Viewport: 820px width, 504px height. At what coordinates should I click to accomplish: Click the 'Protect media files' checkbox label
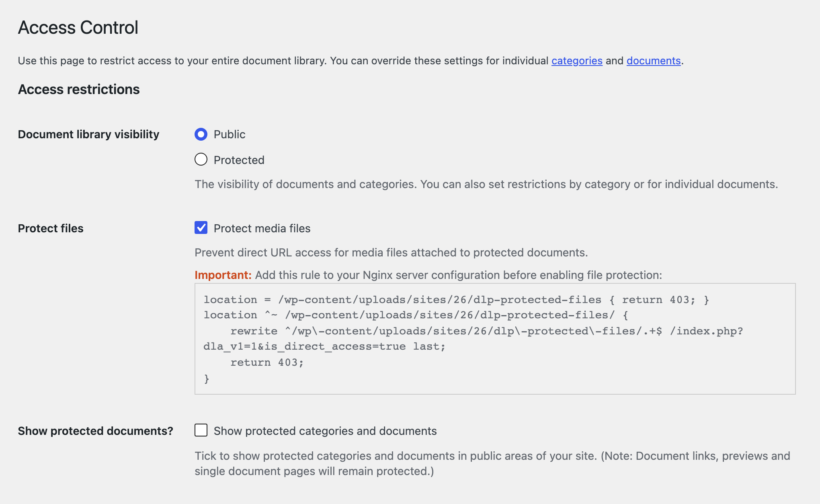coord(262,228)
